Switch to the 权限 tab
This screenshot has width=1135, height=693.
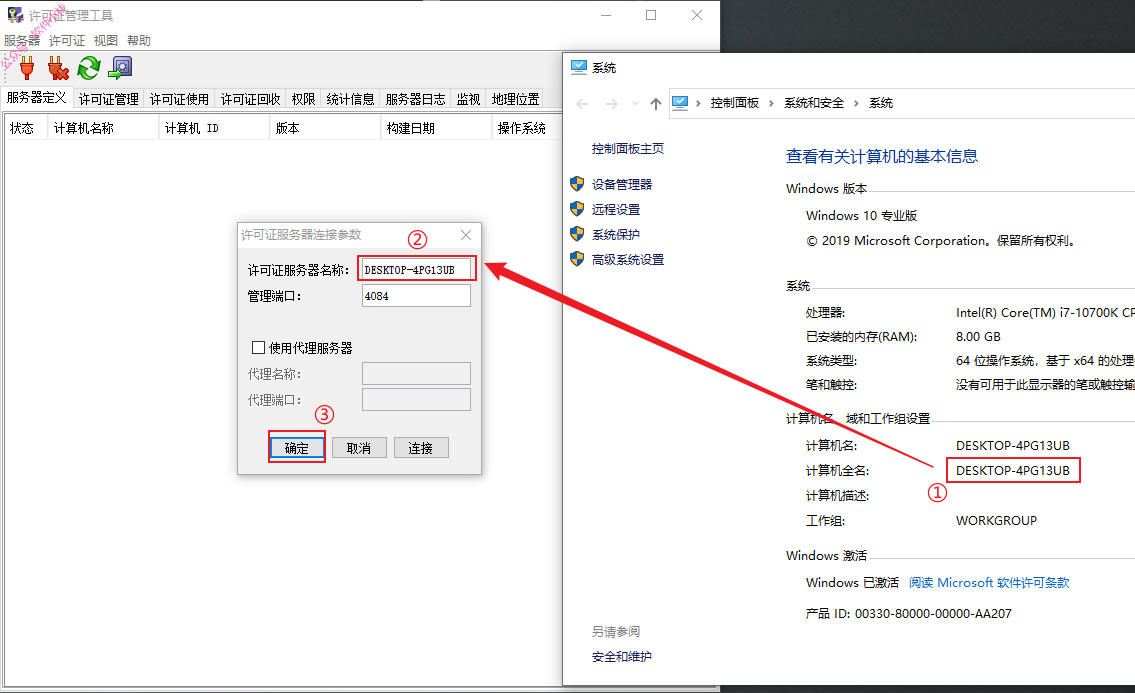303,99
